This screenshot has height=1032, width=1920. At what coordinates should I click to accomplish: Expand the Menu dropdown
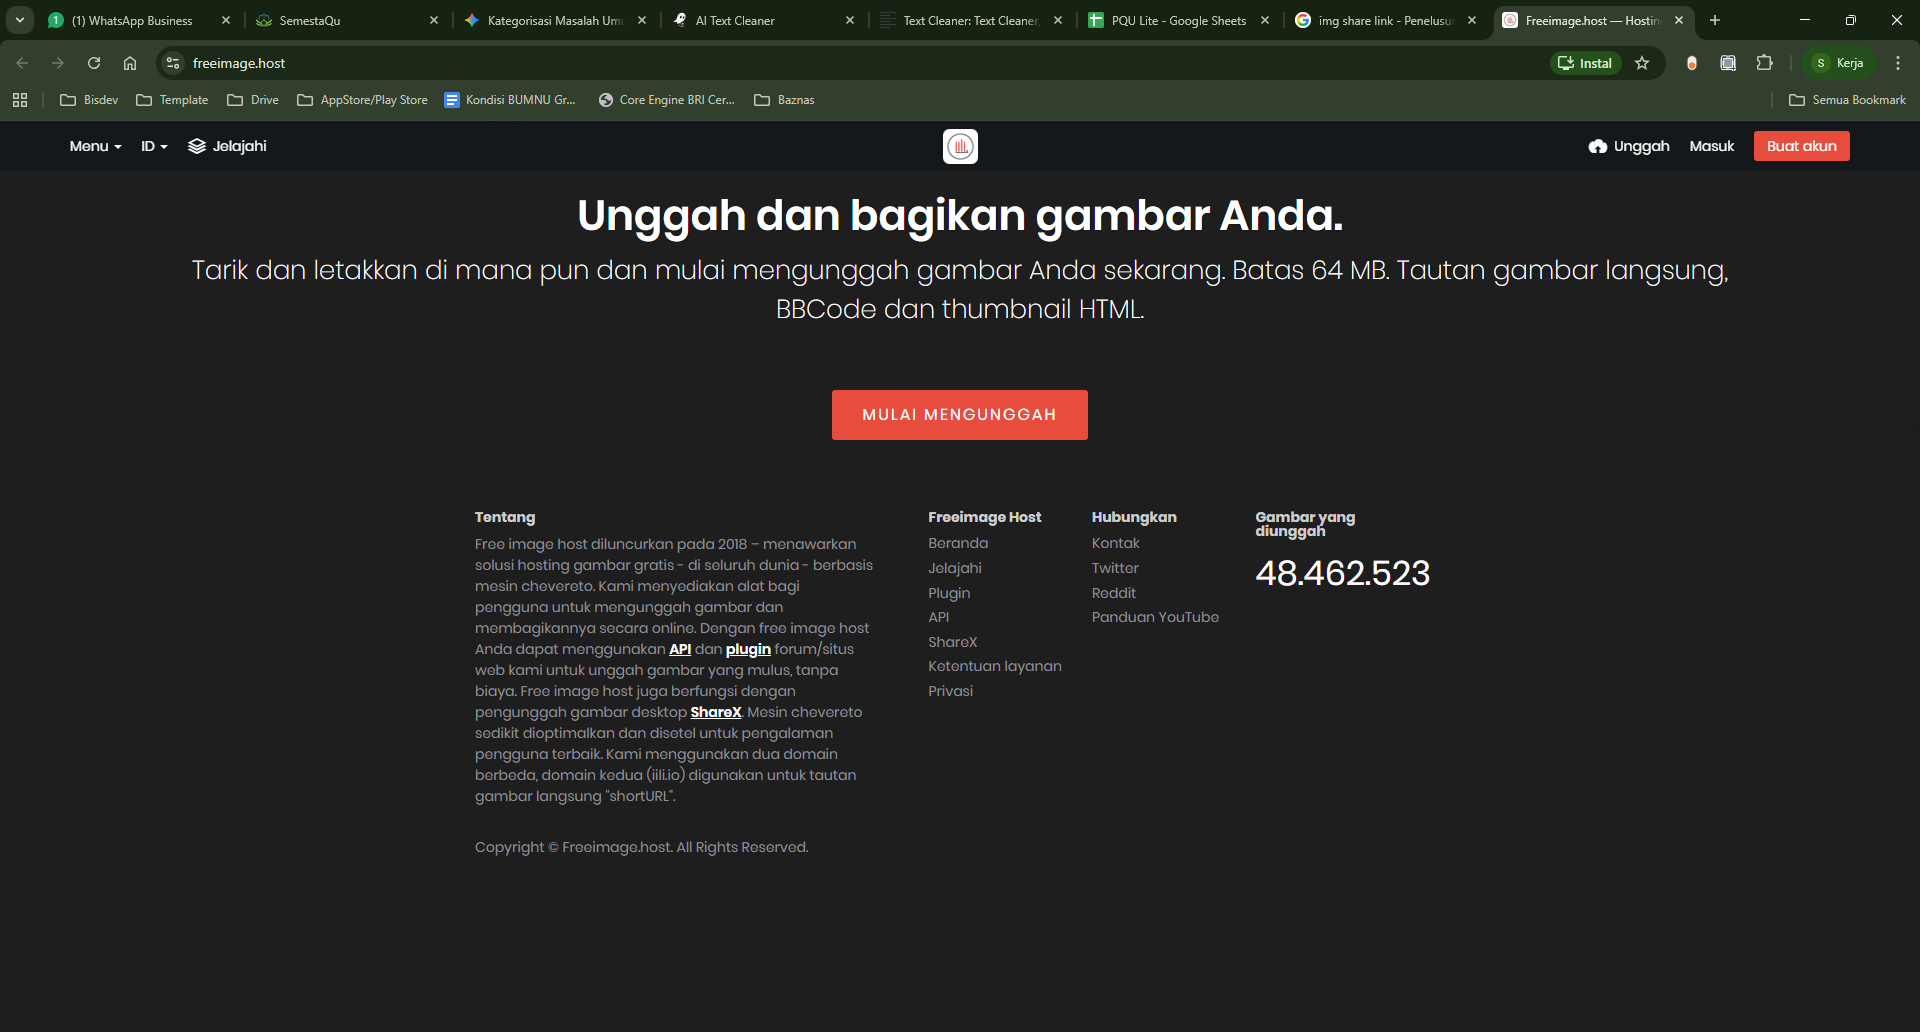[96, 146]
